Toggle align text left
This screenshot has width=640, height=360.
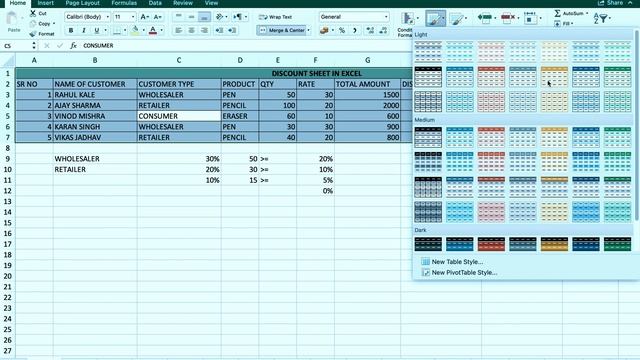(178, 30)
